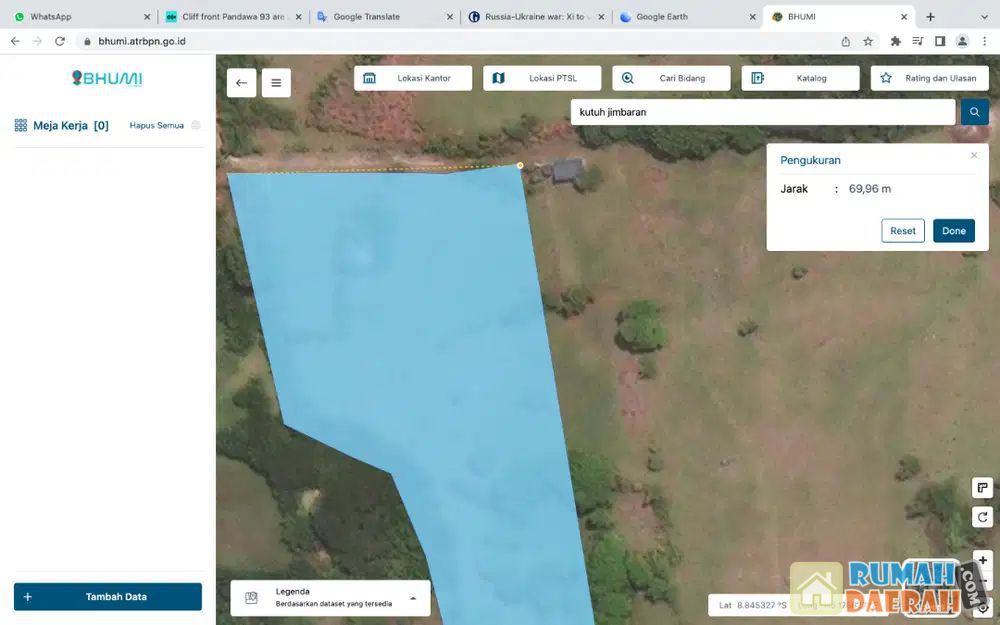Zoom in with the plus button
Image resolution: width=1000 pixels, height=625 pixels.
982,560
